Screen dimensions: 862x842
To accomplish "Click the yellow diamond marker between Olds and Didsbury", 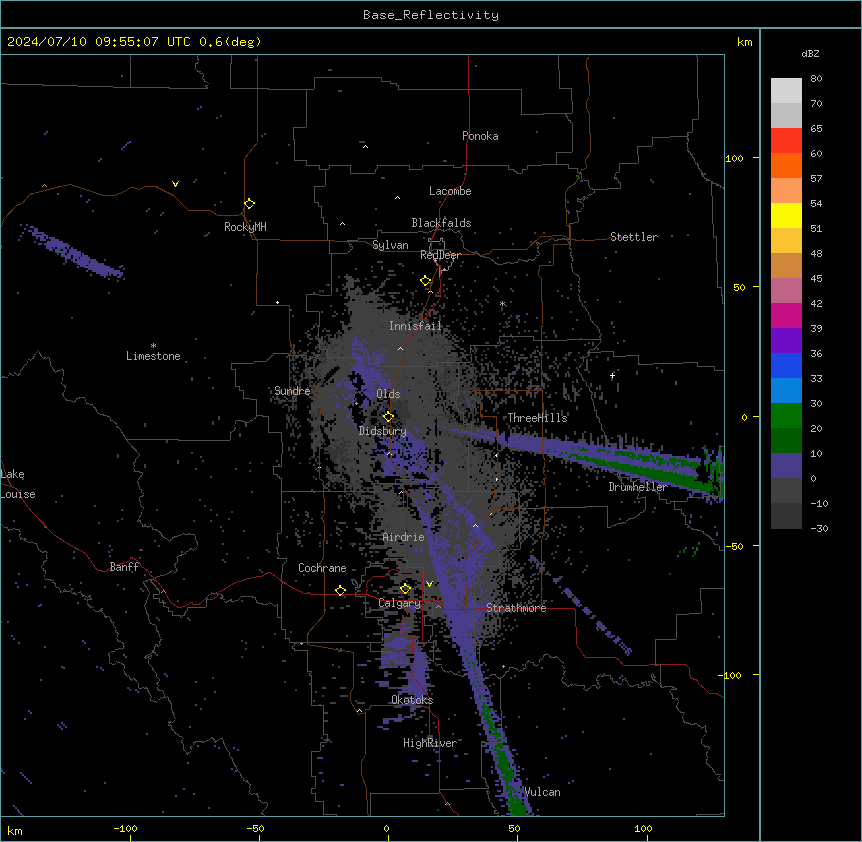I will tap(388, 416).
